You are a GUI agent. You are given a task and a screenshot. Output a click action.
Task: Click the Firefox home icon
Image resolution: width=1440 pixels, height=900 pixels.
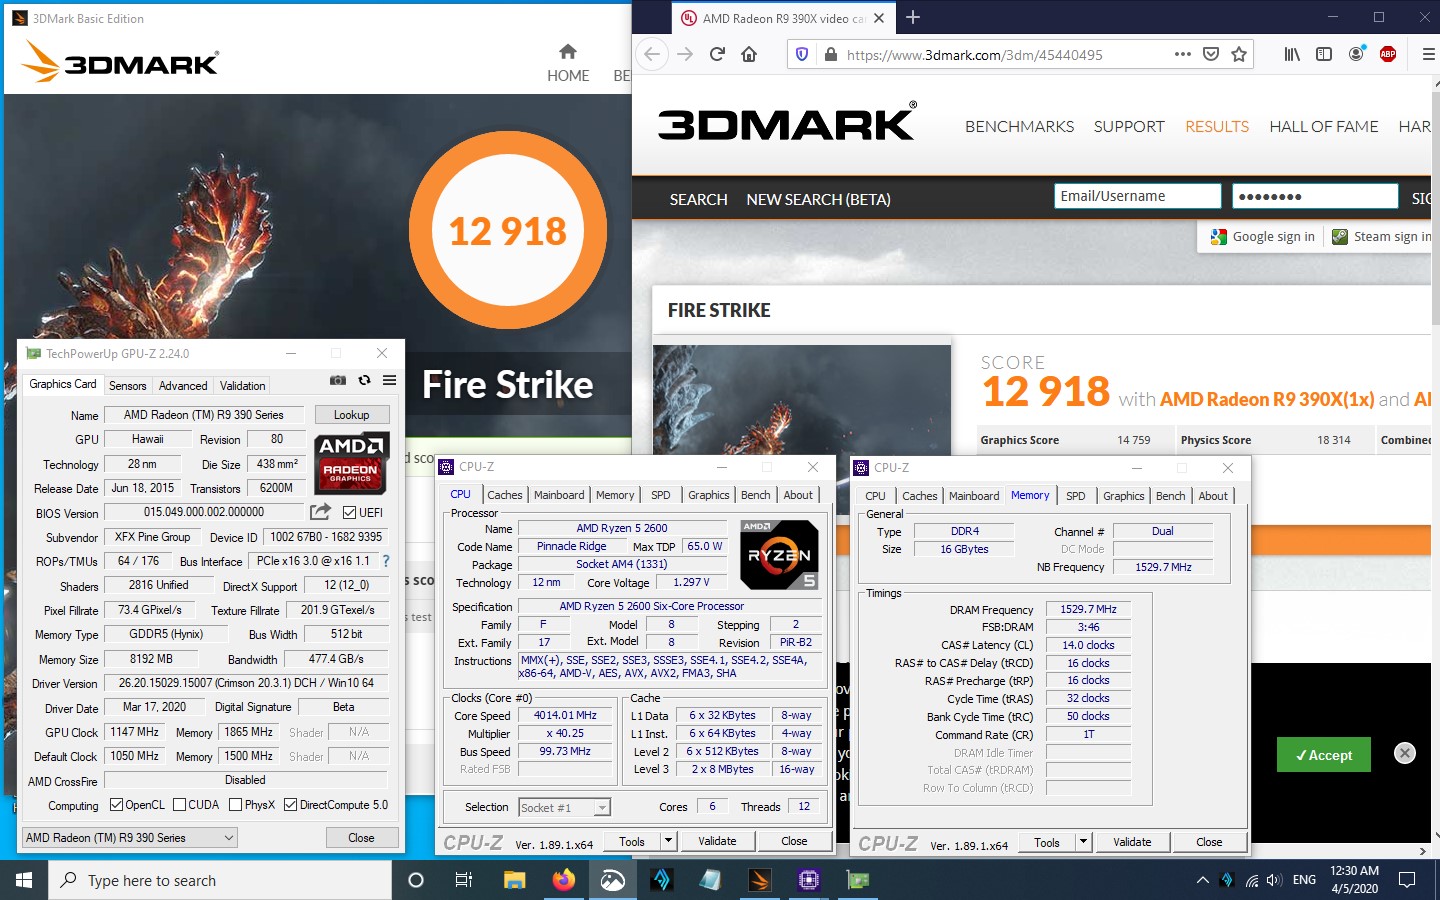click(749, 54)
